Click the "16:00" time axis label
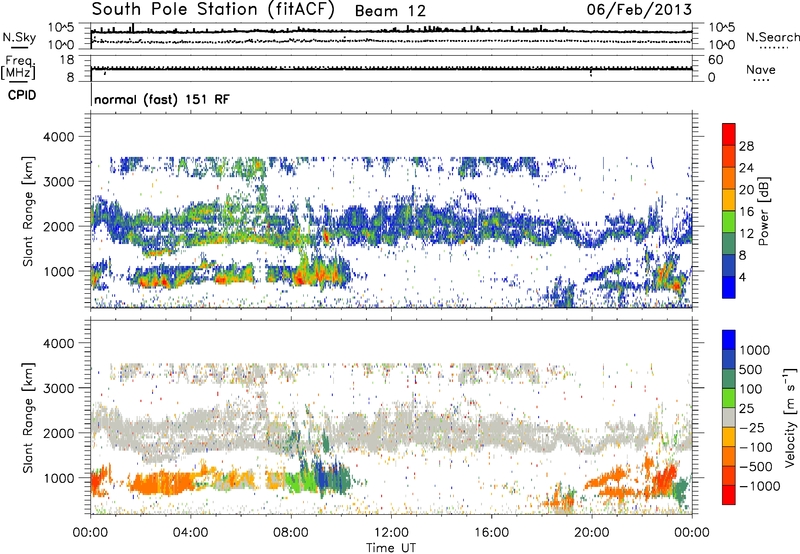The height and width of the screenshot is (554, 800). click(x=491, y=533)
